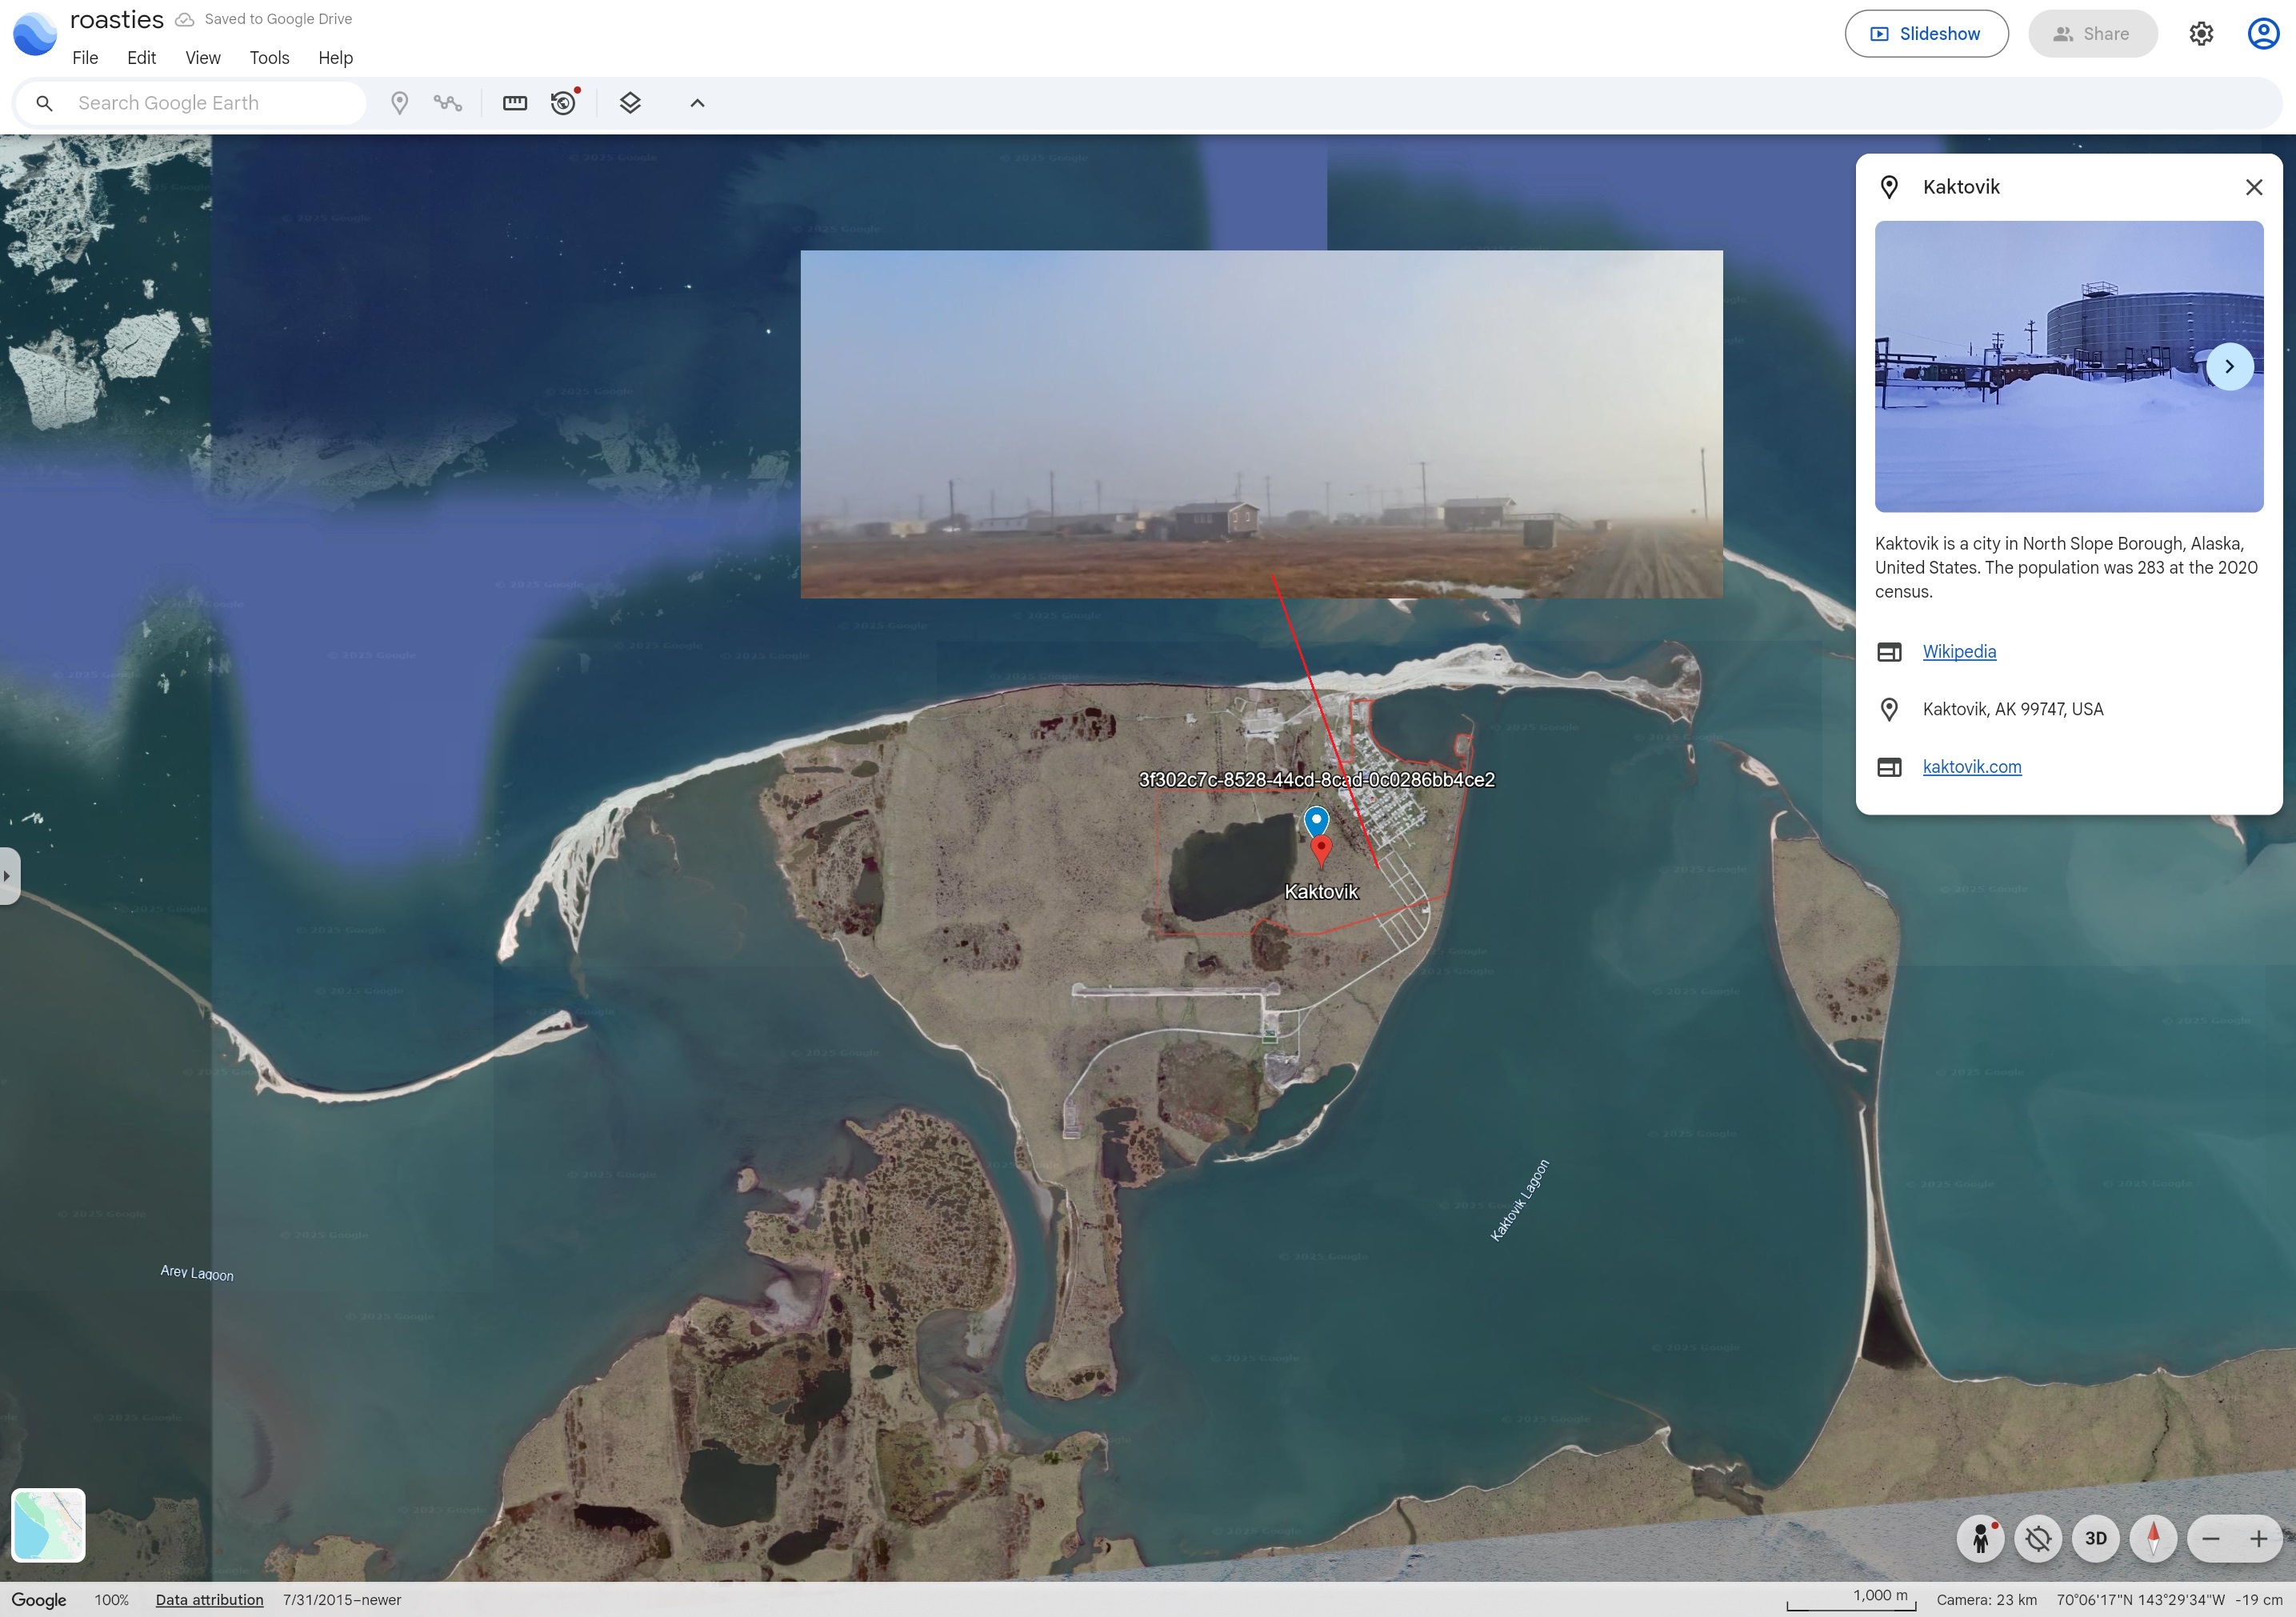Click the red Kaktovik location pin
The width and height of the screenshot is (2296, 1617).
pos(1321,851)
